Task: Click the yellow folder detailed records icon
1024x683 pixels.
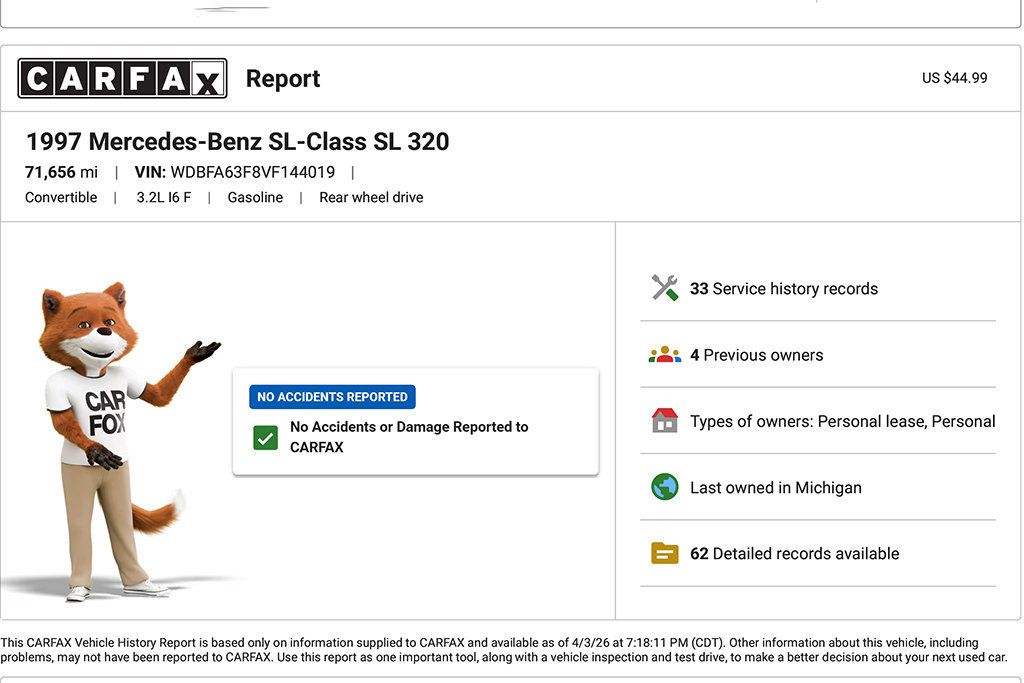Action: (x=664, y=553)
